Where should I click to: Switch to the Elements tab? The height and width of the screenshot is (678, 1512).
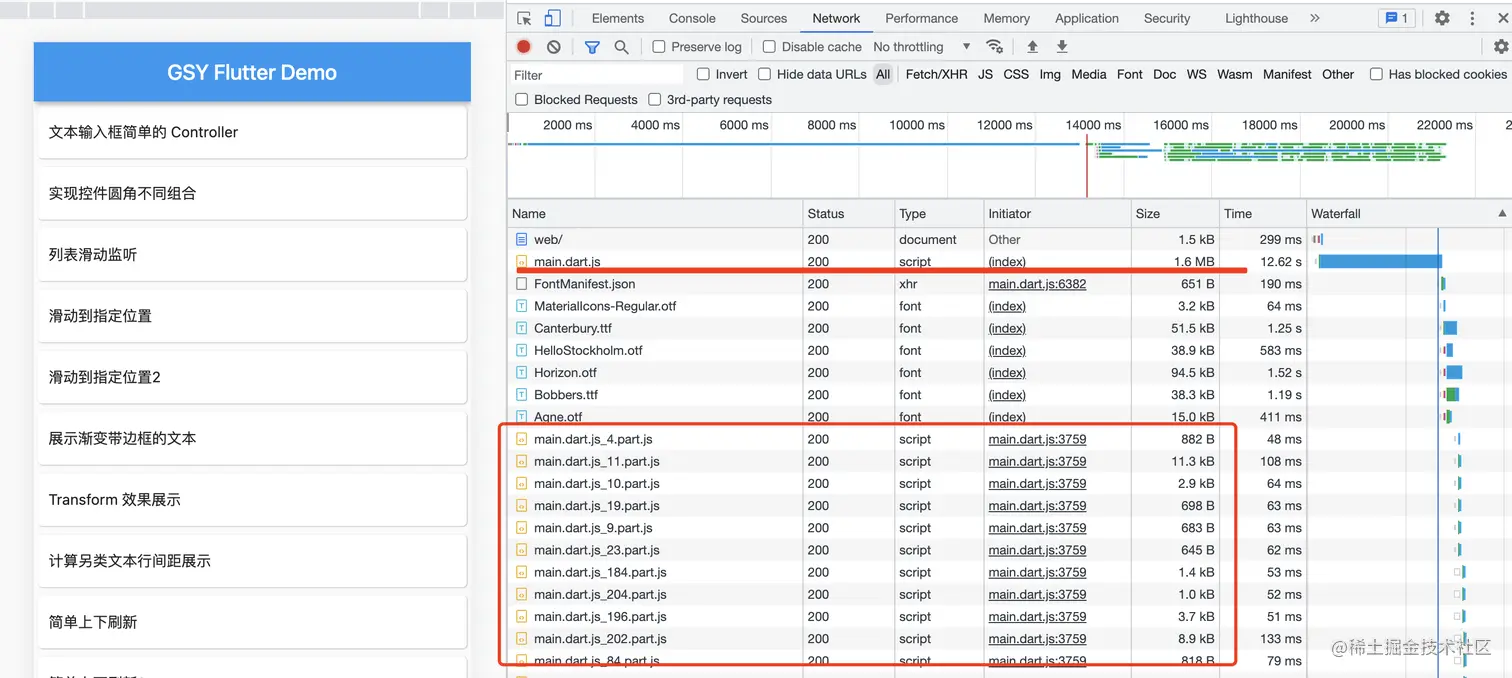point(618,18)
